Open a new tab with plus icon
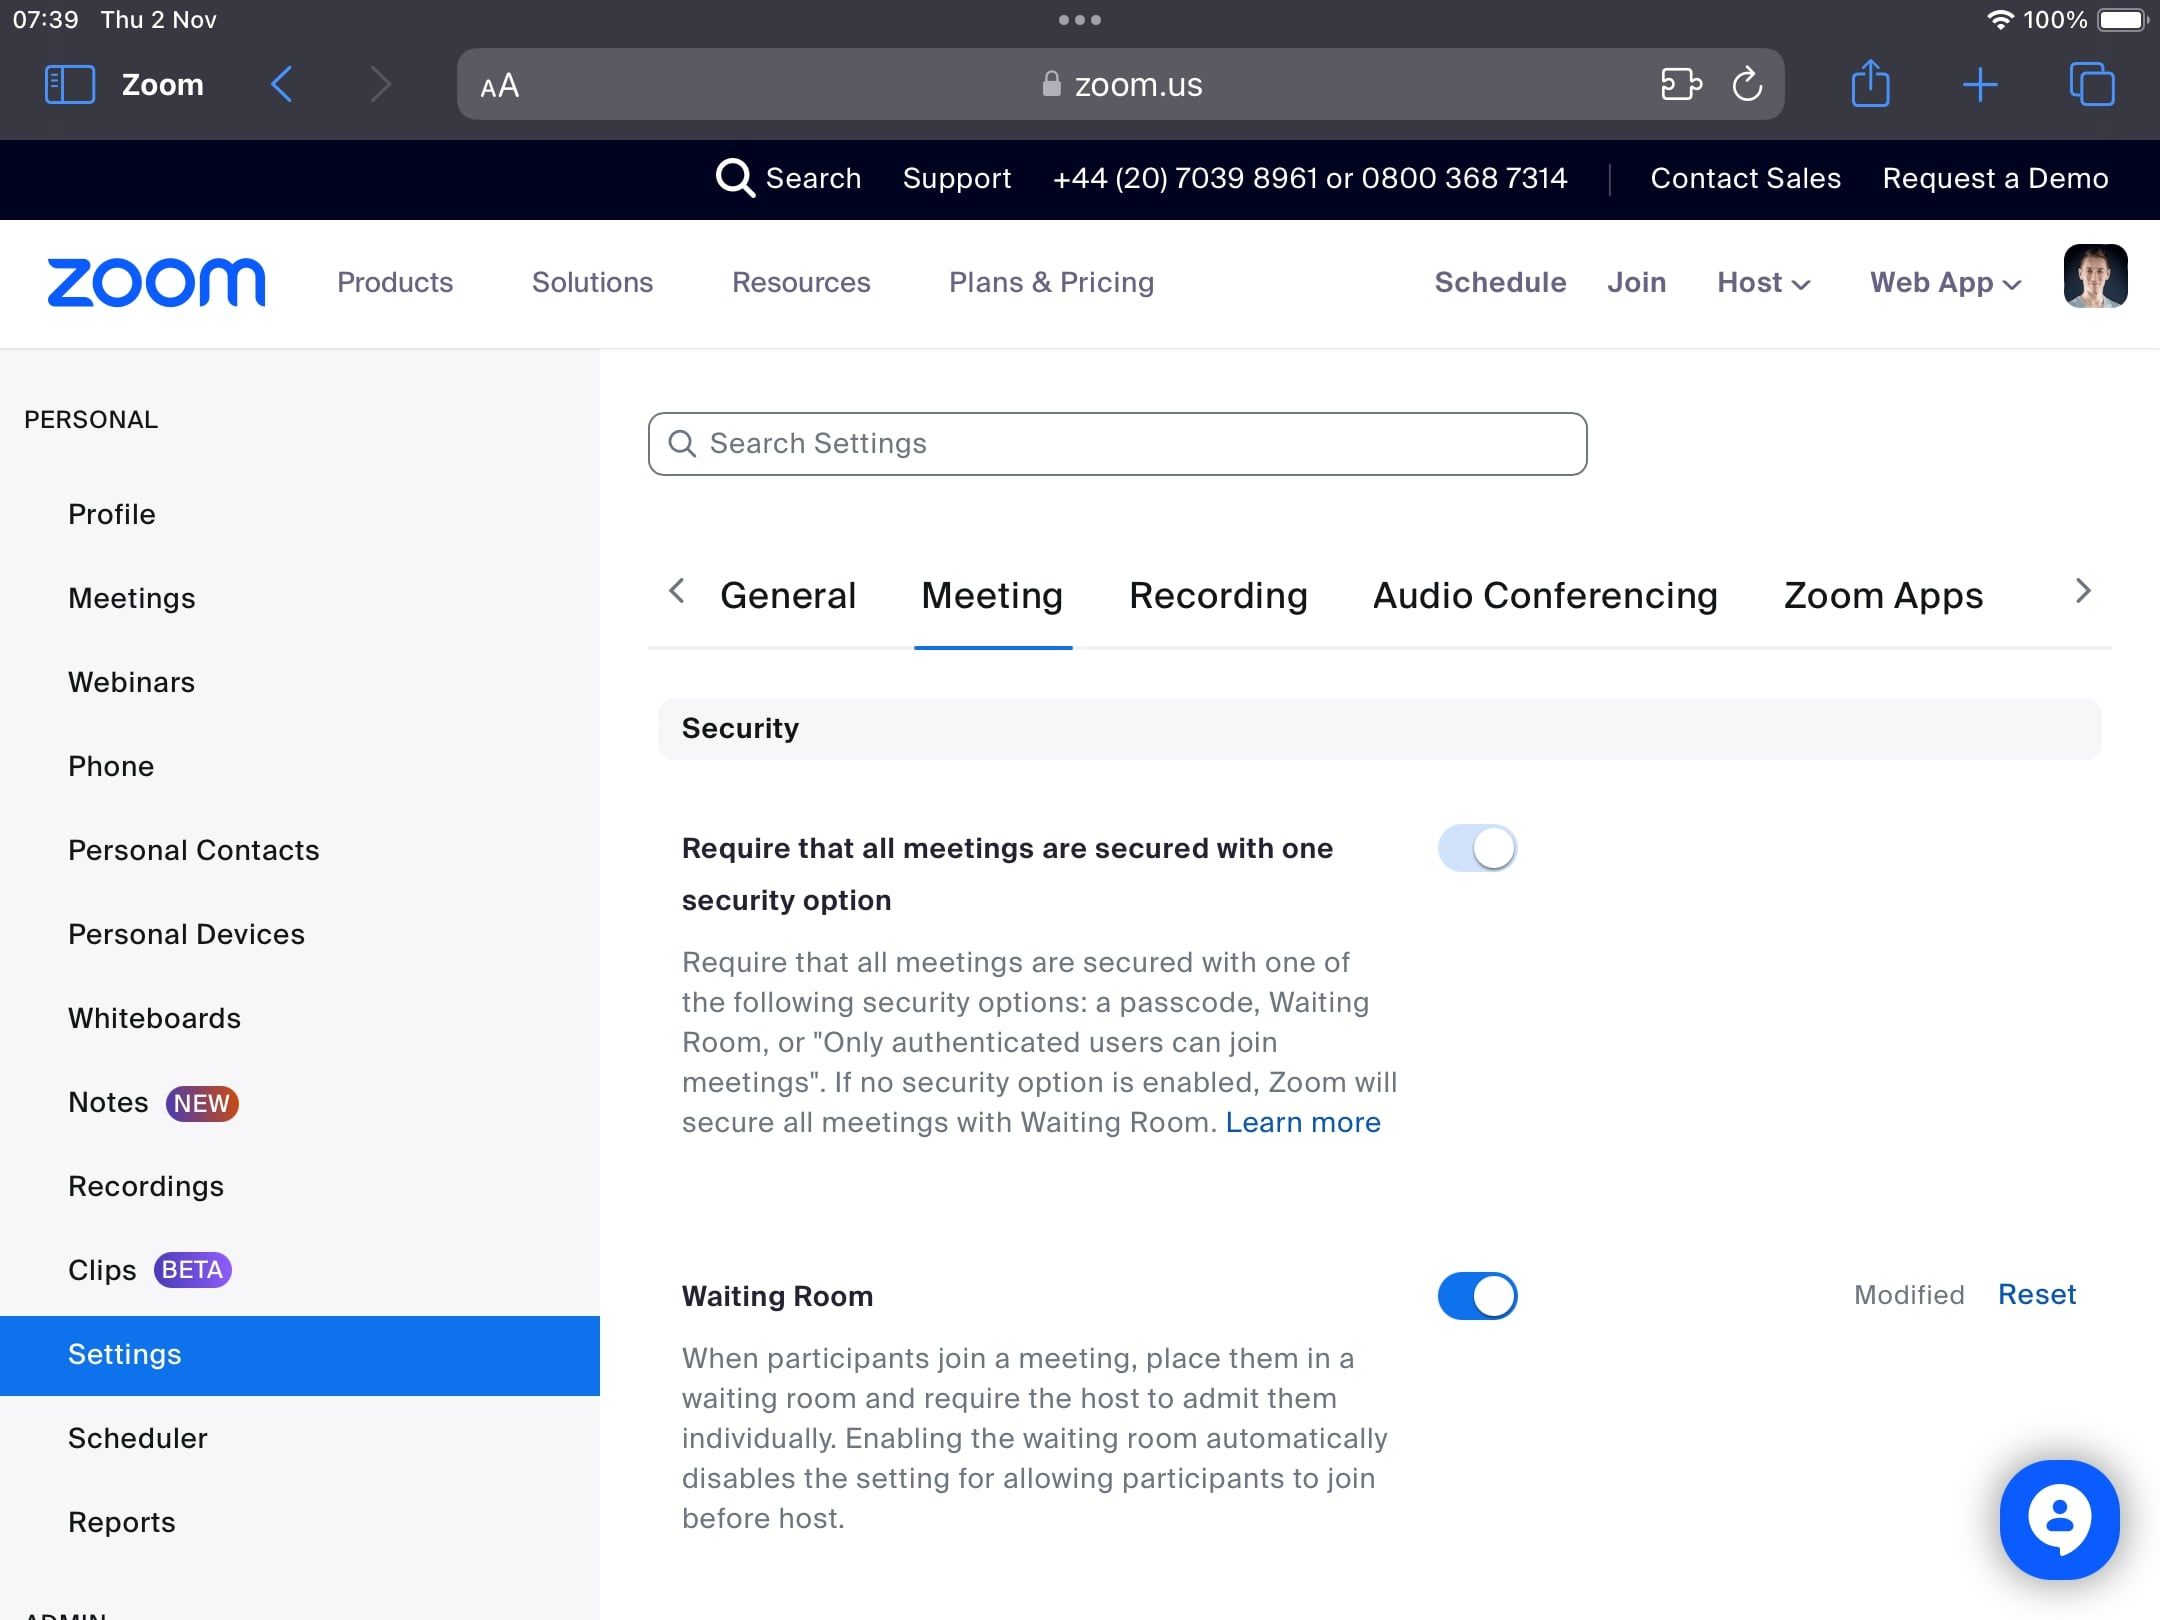The image size is (2160, 1620). pyautogui.click(x=1980, y=84)
